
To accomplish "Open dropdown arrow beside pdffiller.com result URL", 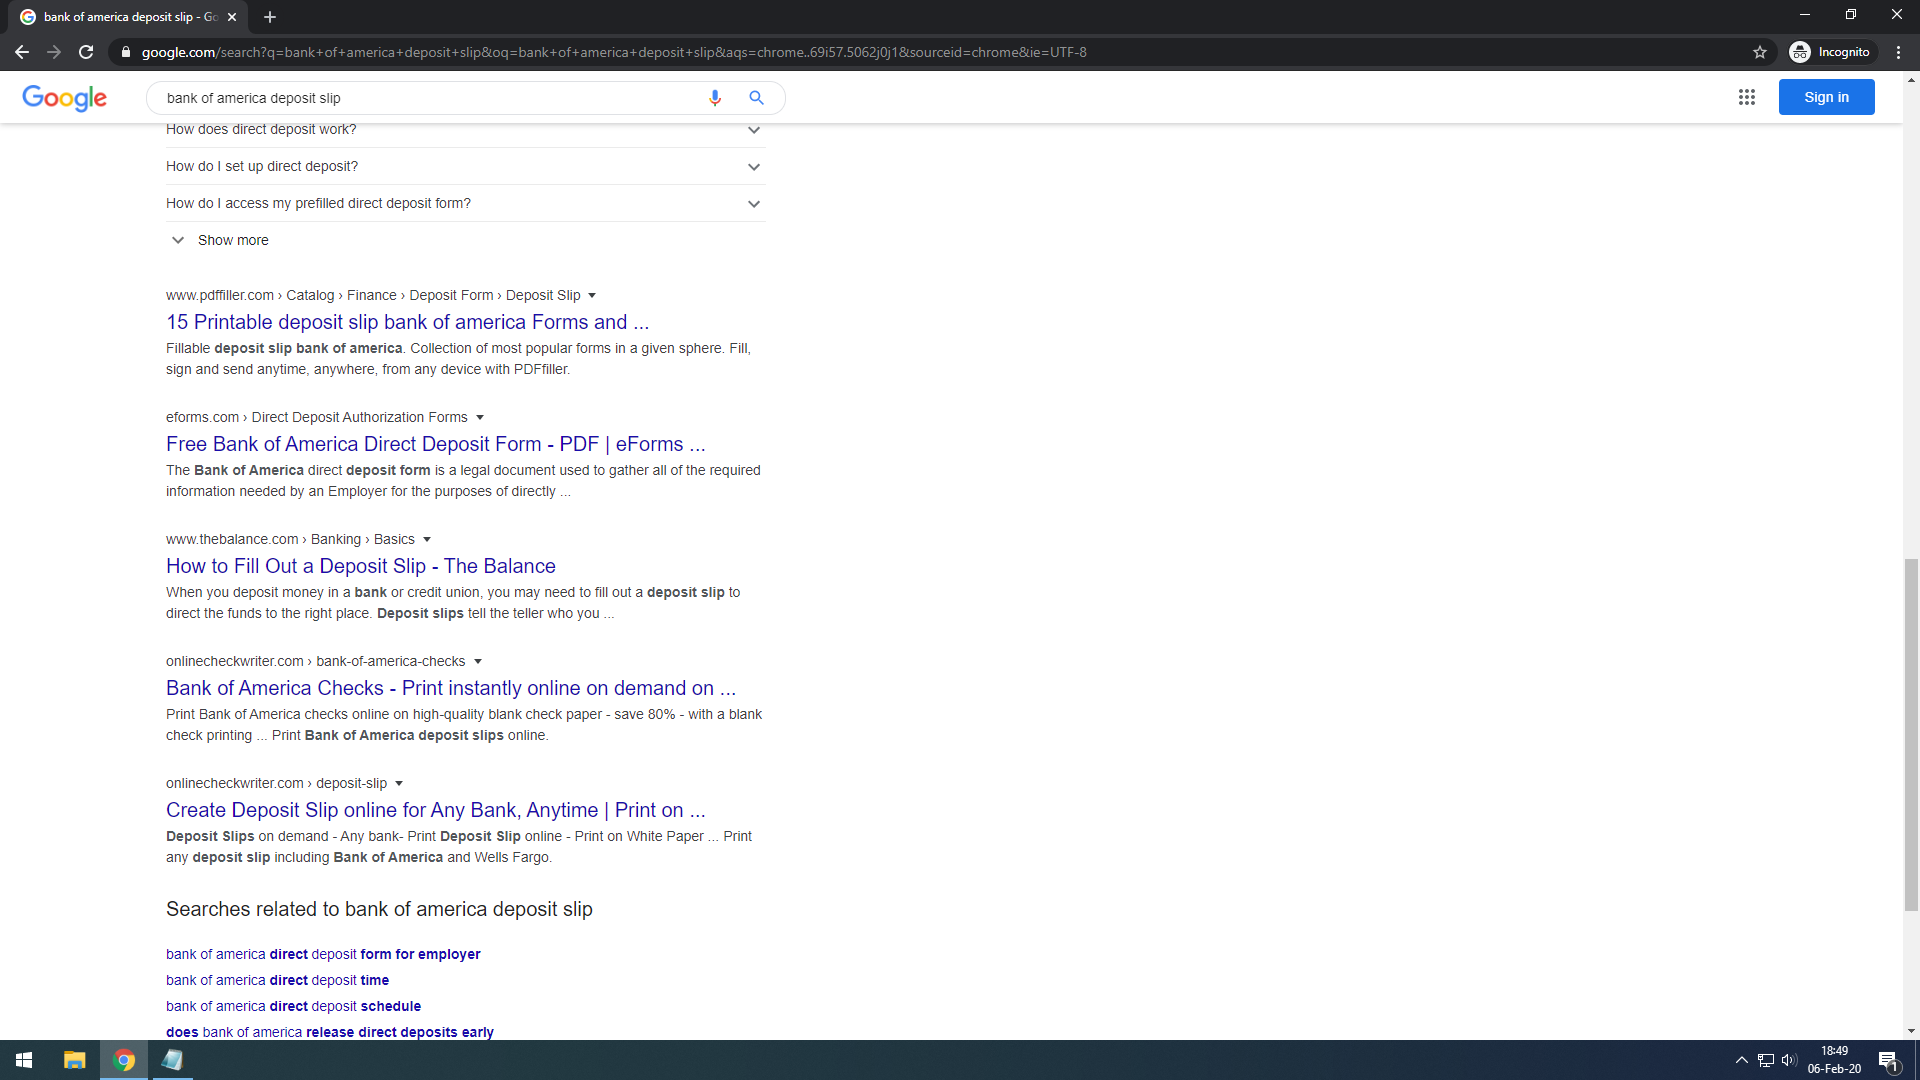I will tap(592, 296).
